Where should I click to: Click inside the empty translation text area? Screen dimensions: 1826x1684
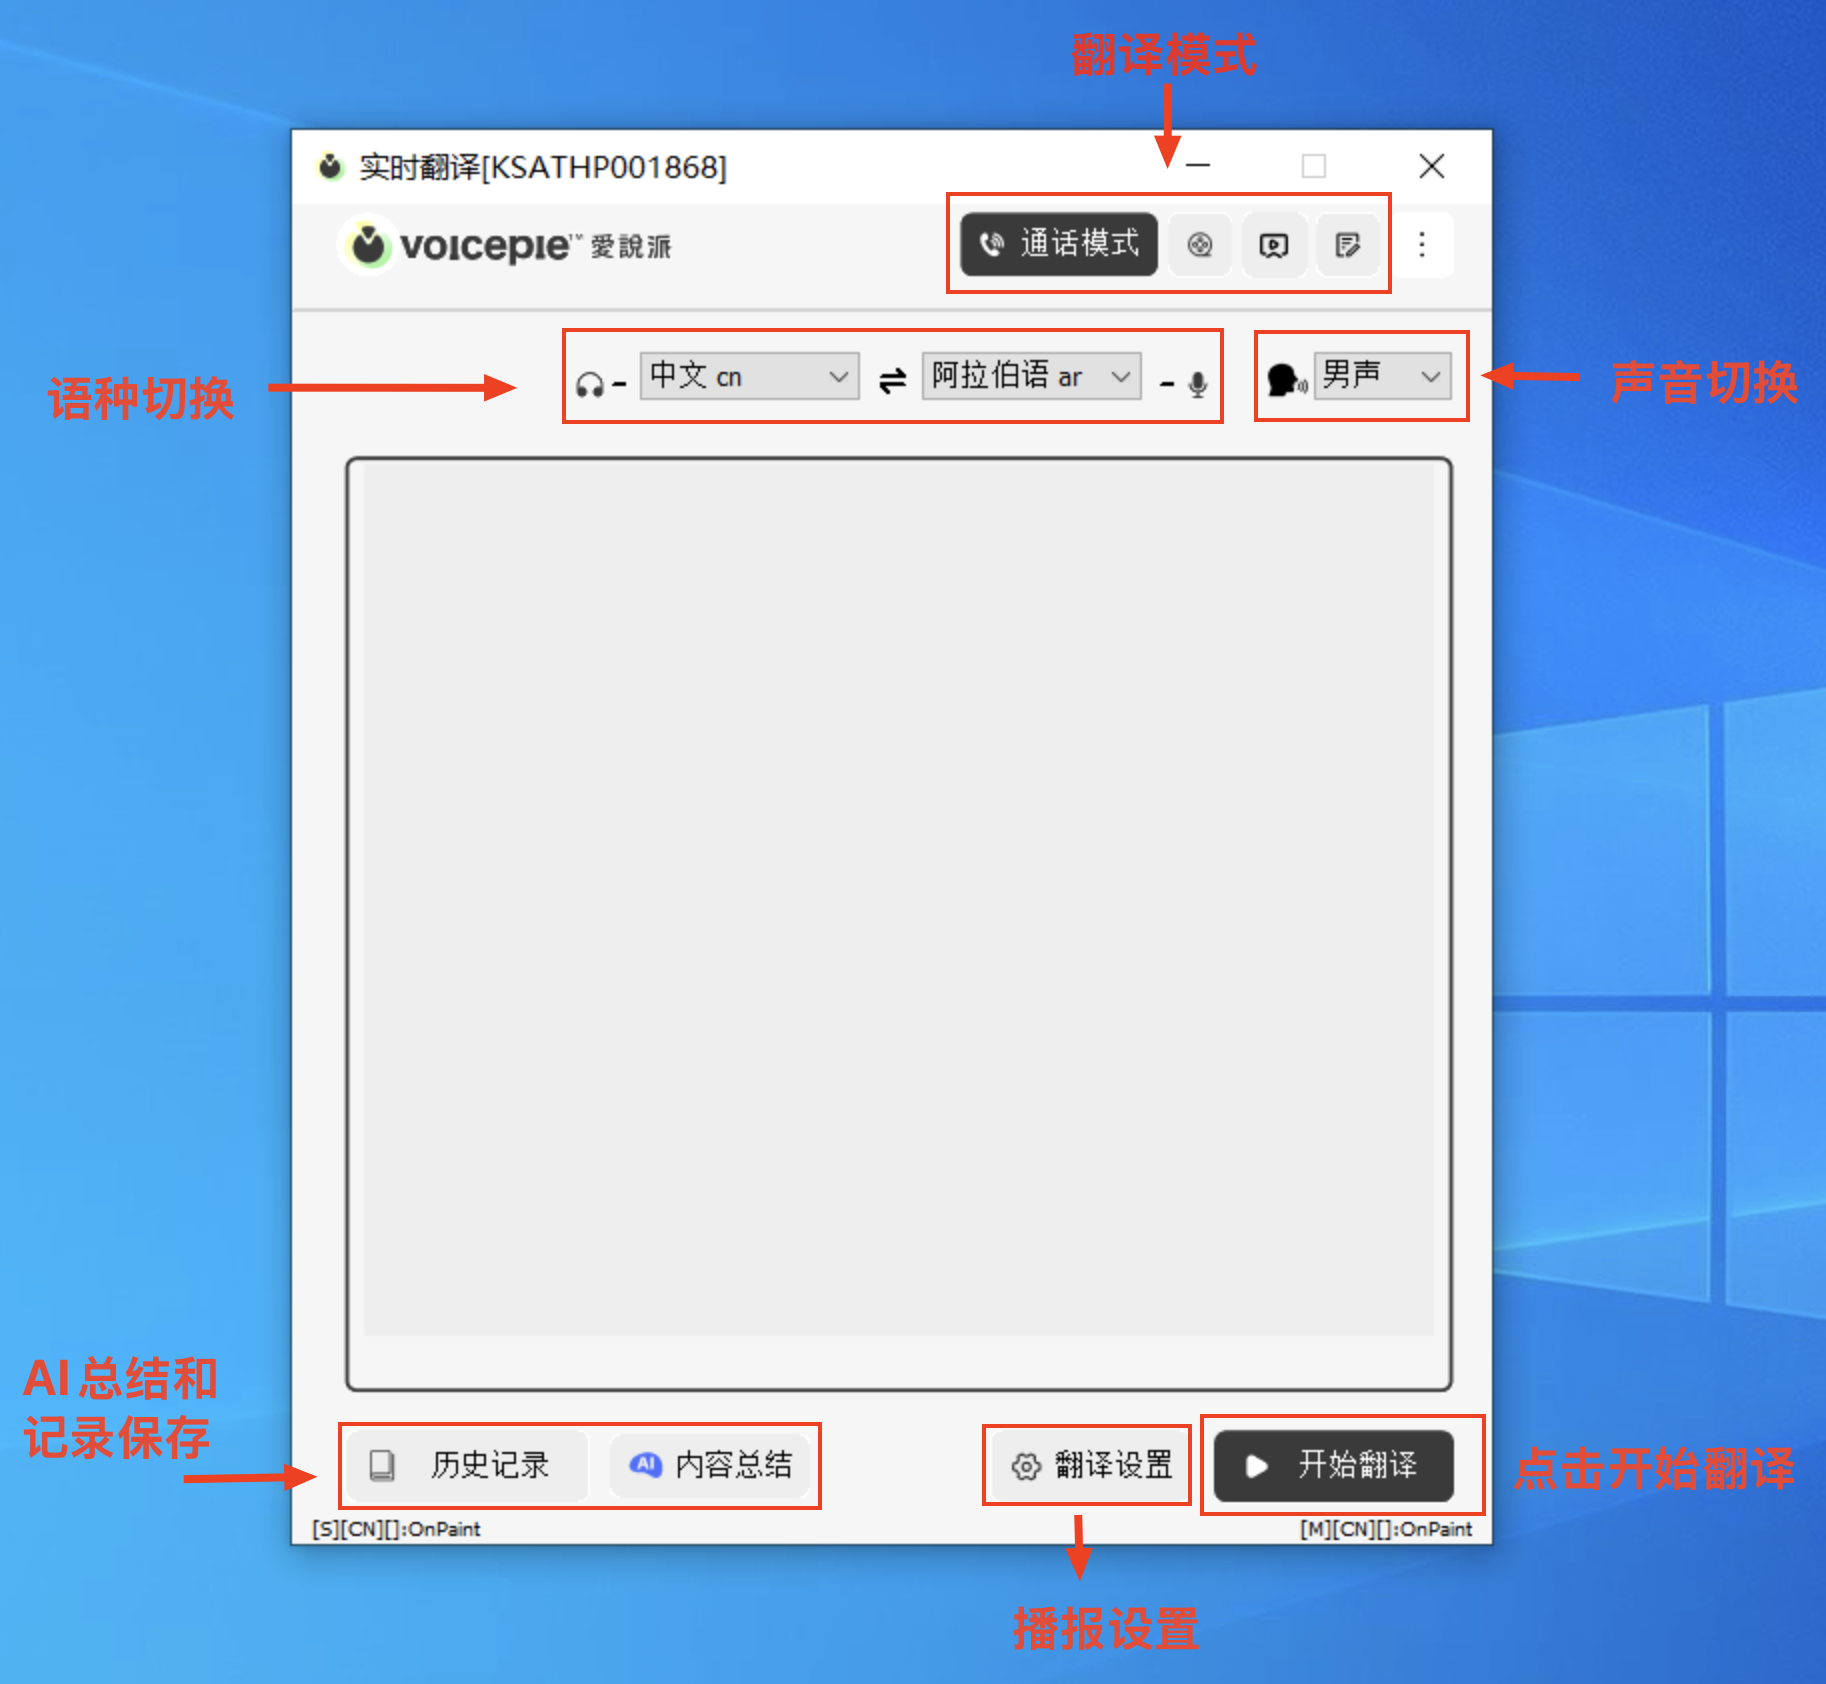click(898, 900)
